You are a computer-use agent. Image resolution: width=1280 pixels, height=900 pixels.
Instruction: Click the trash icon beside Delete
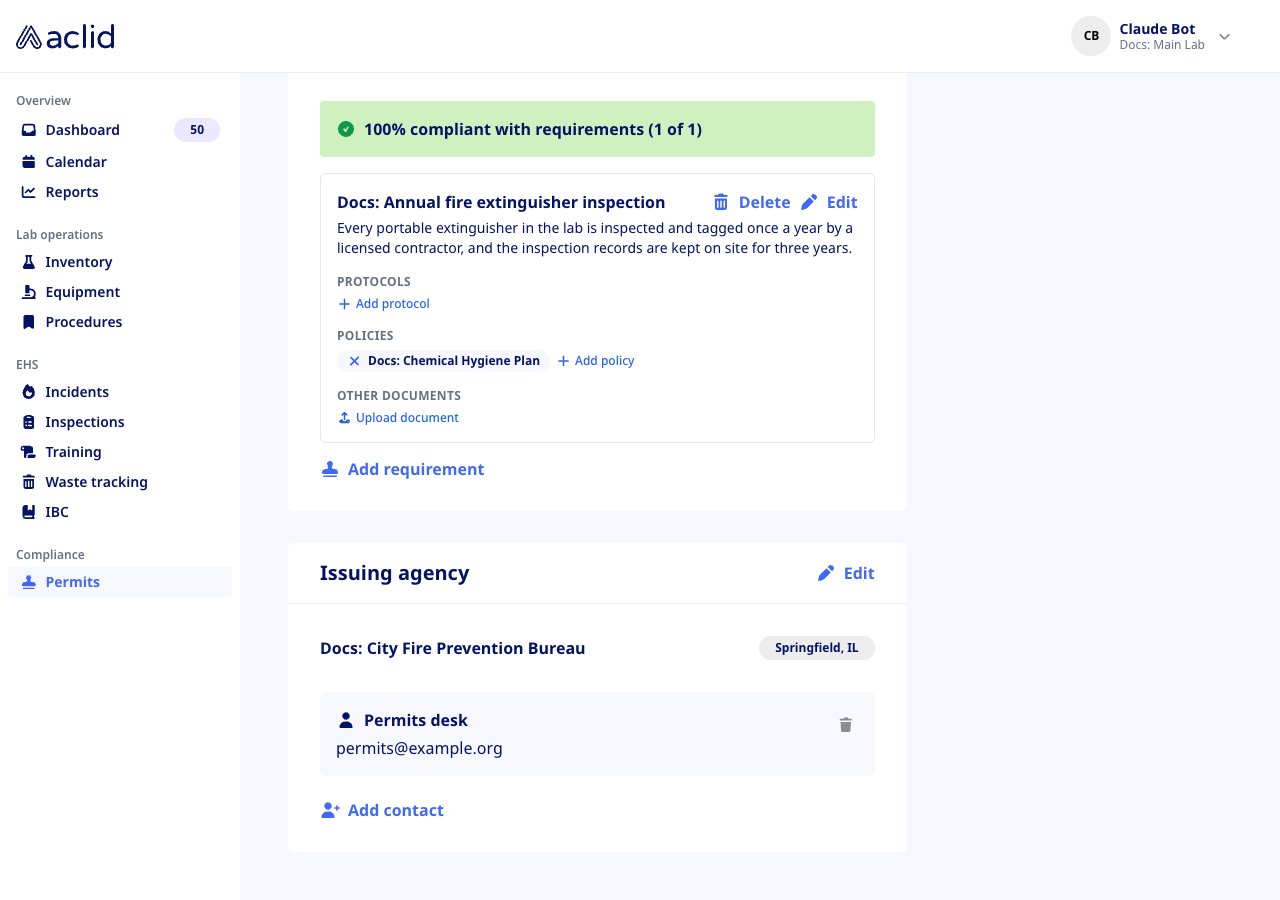(x=721, y=202)
